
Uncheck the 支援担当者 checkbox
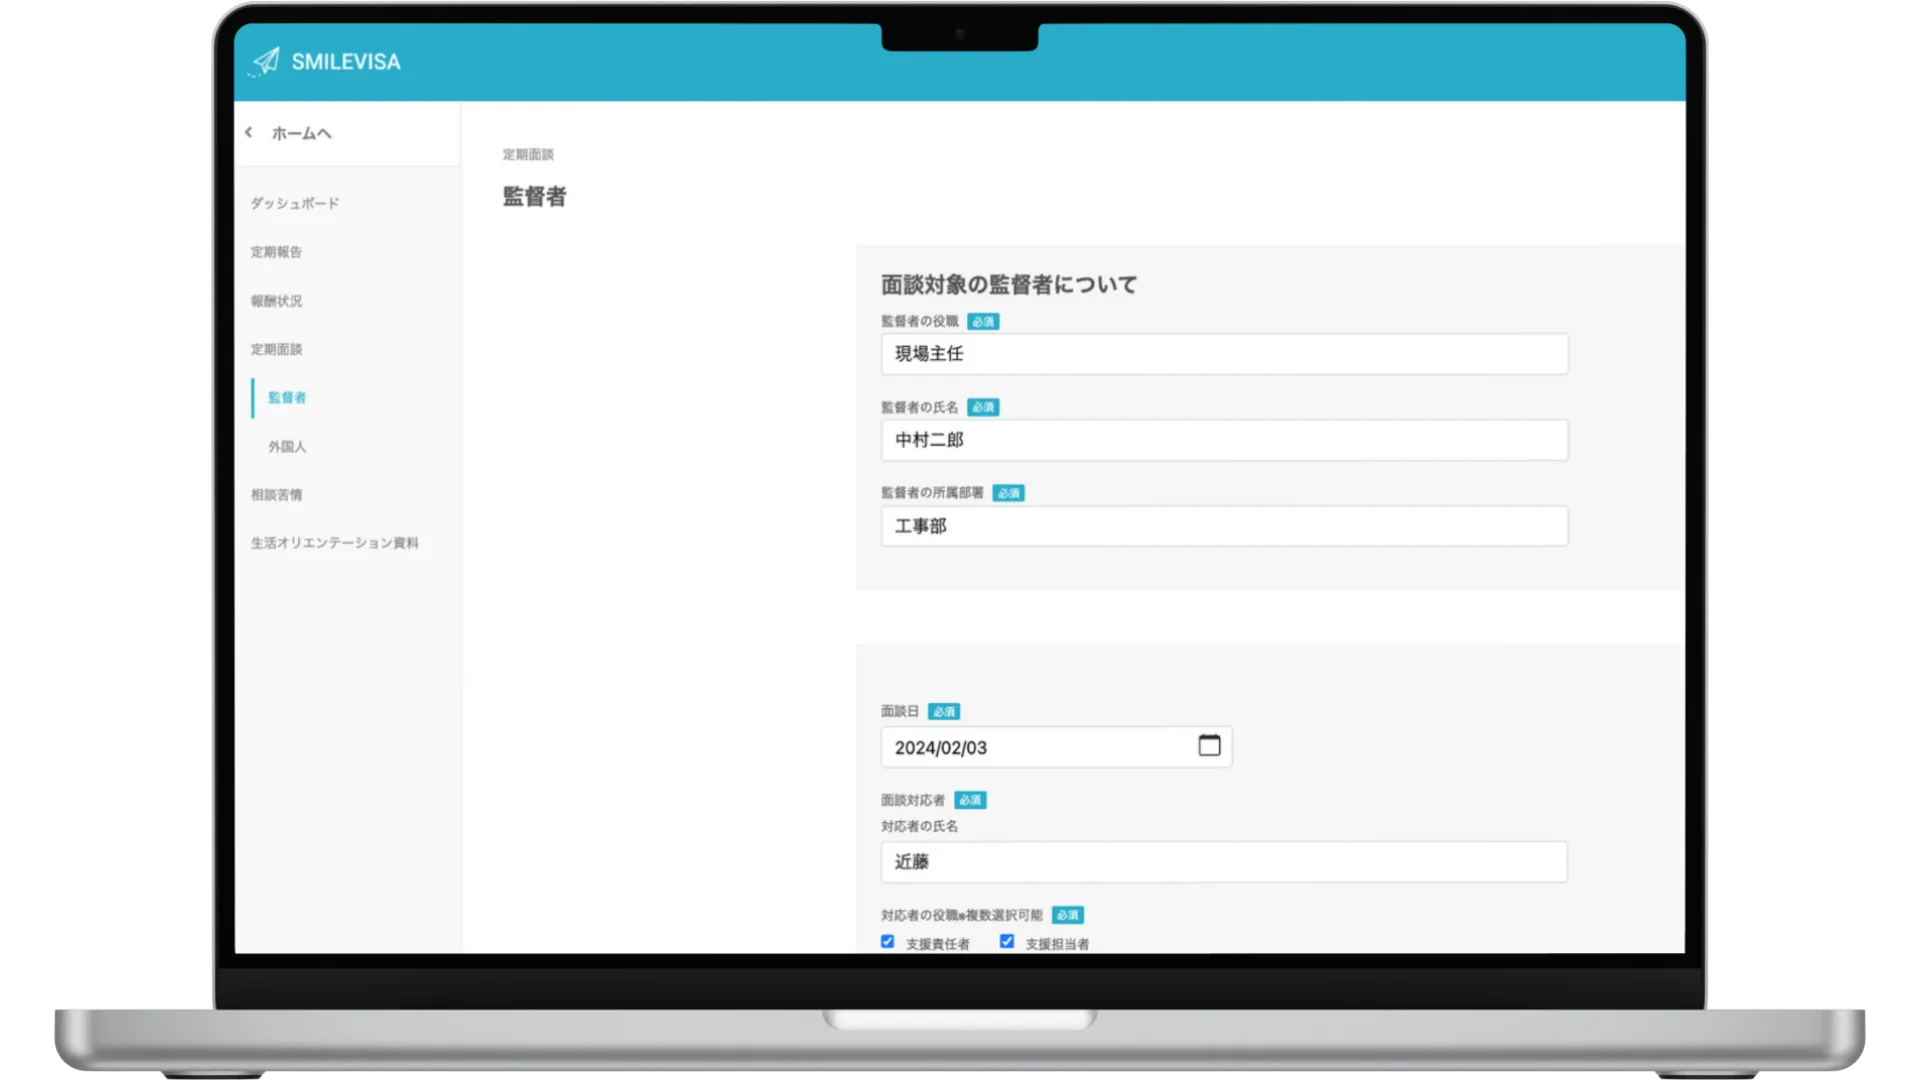click(1007, 942)
